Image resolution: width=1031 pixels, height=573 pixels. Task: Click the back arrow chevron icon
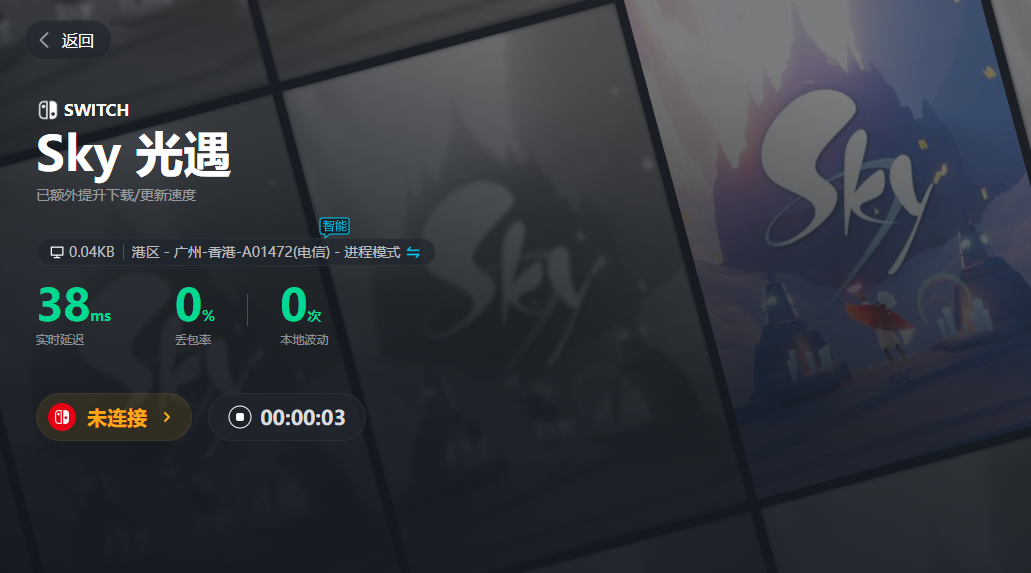[x=44, y=41]
